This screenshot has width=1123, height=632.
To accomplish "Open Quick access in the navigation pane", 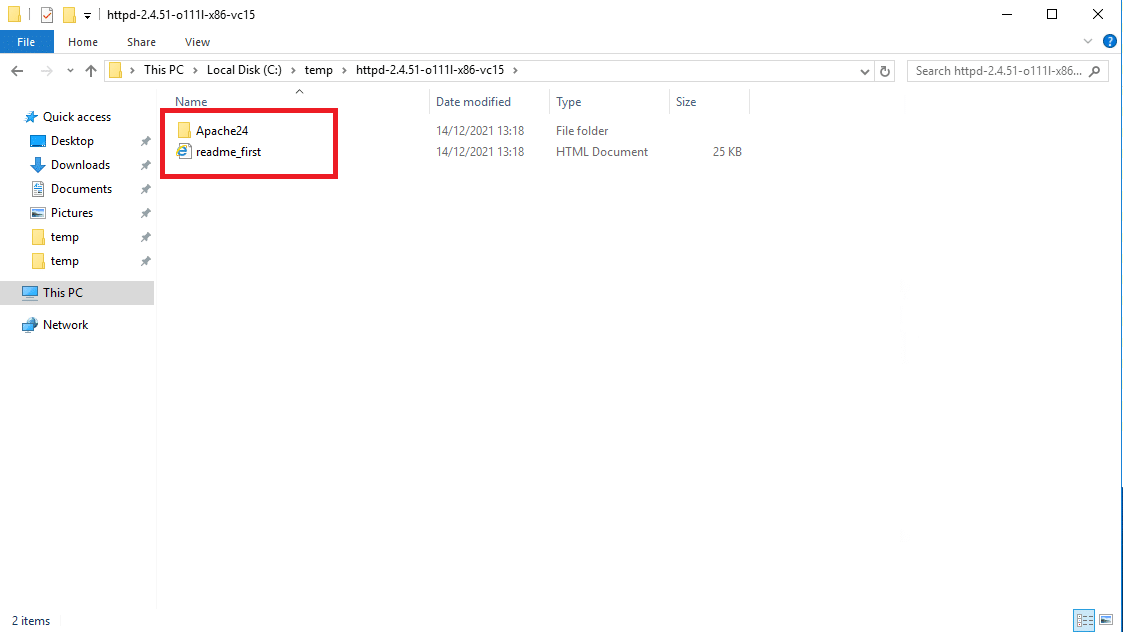I will pos(77,117).
